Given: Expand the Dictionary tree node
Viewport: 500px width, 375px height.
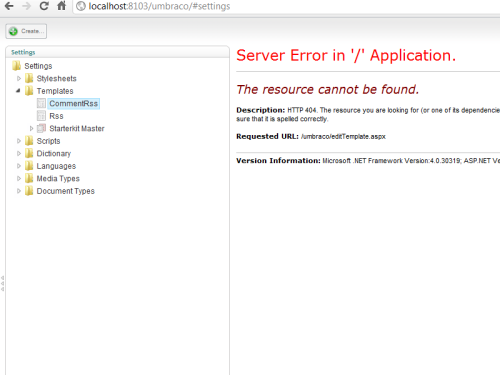Looking at the screenshot, I should tap(19, 153).
